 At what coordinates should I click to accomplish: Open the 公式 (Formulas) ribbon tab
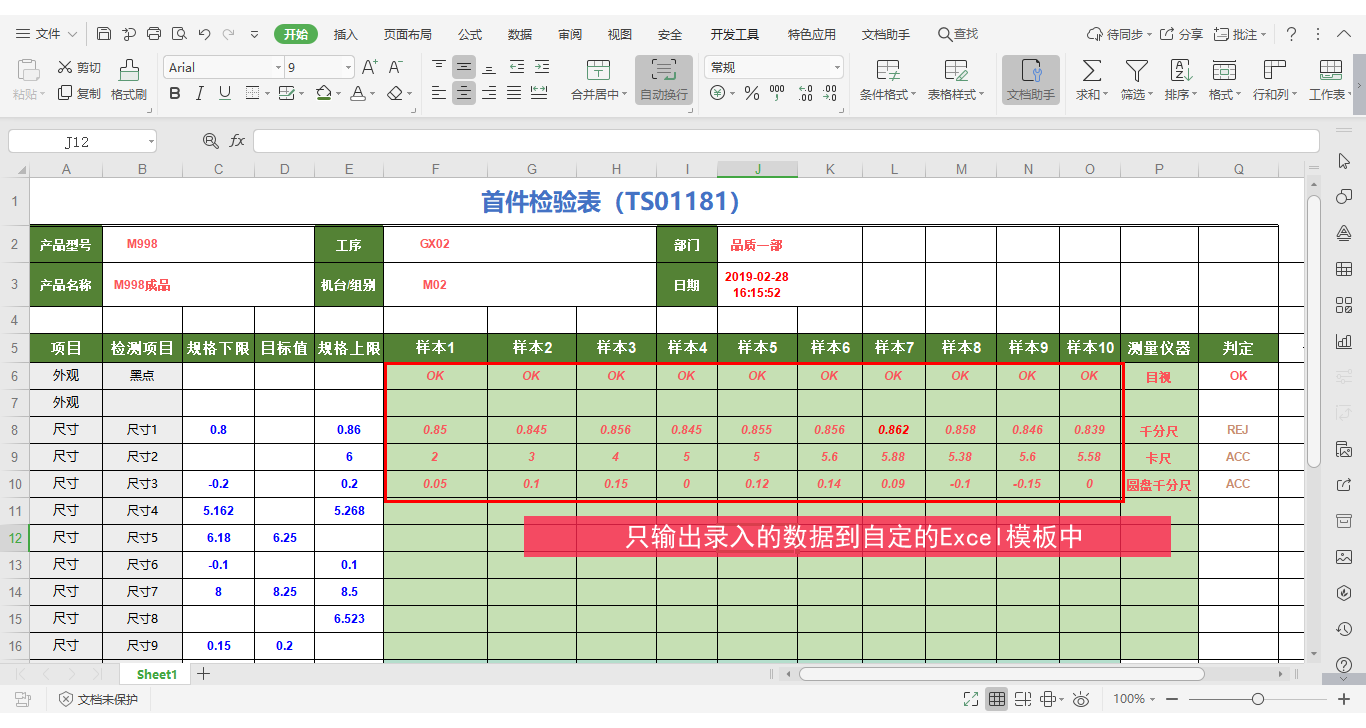(470, 34)
